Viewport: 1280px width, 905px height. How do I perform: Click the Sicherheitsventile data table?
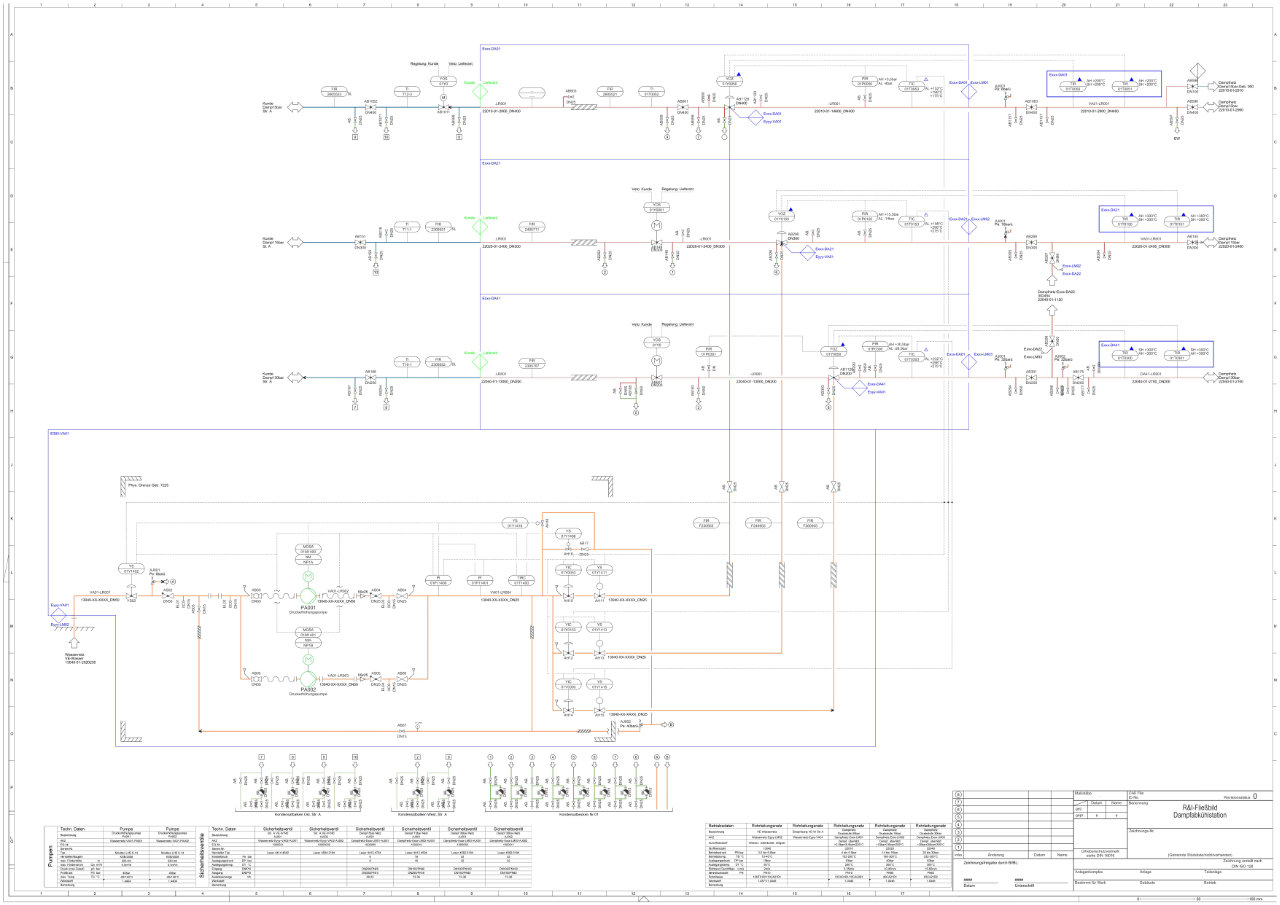pyautogui.click(x=370, y=856)
